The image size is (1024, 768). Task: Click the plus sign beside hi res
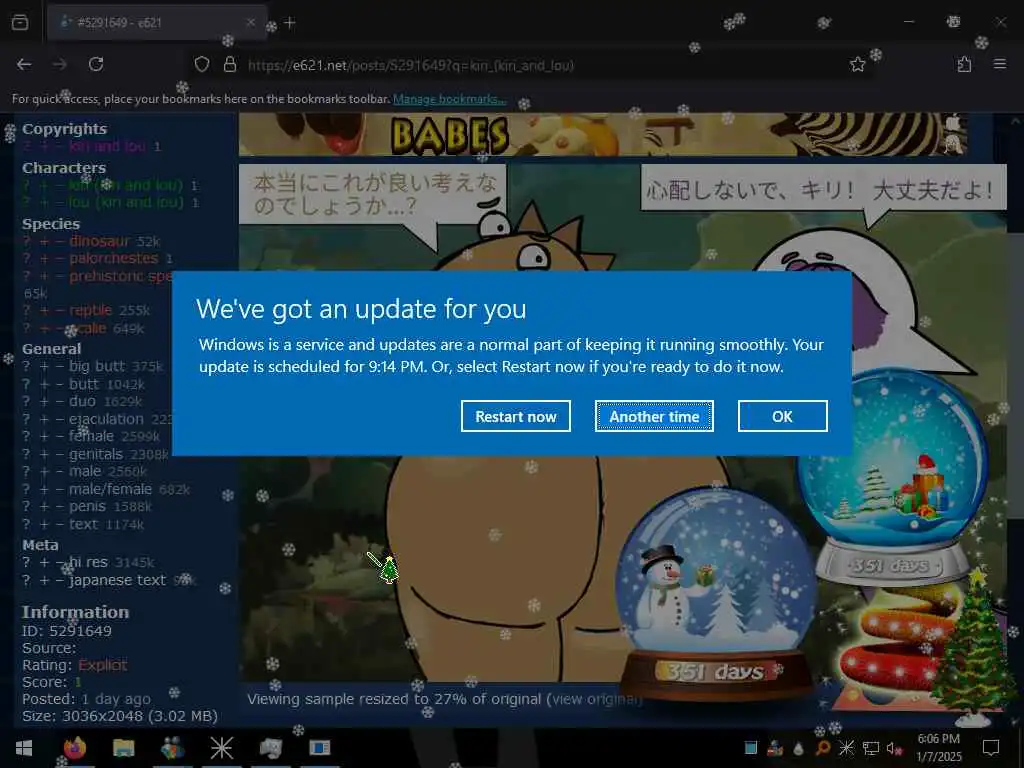point(44,562)
